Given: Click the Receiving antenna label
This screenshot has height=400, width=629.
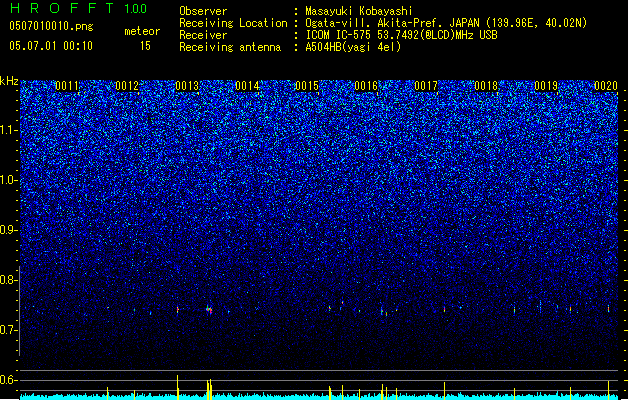Looking at the screenshot, I should click(230, 47).
